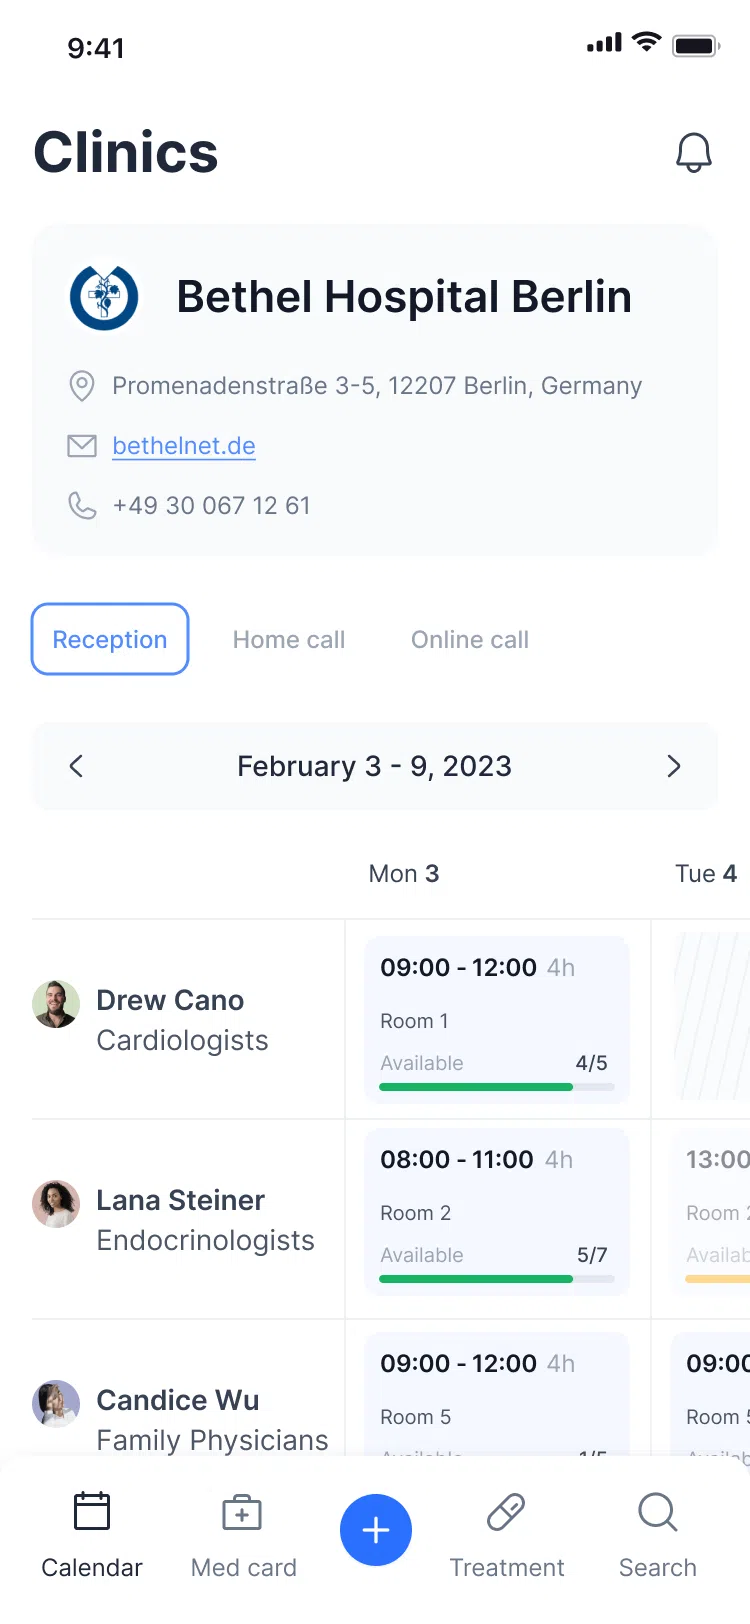Switch to Home call tab
Screen dimensions: 750x1624
[x=289, y=639]
